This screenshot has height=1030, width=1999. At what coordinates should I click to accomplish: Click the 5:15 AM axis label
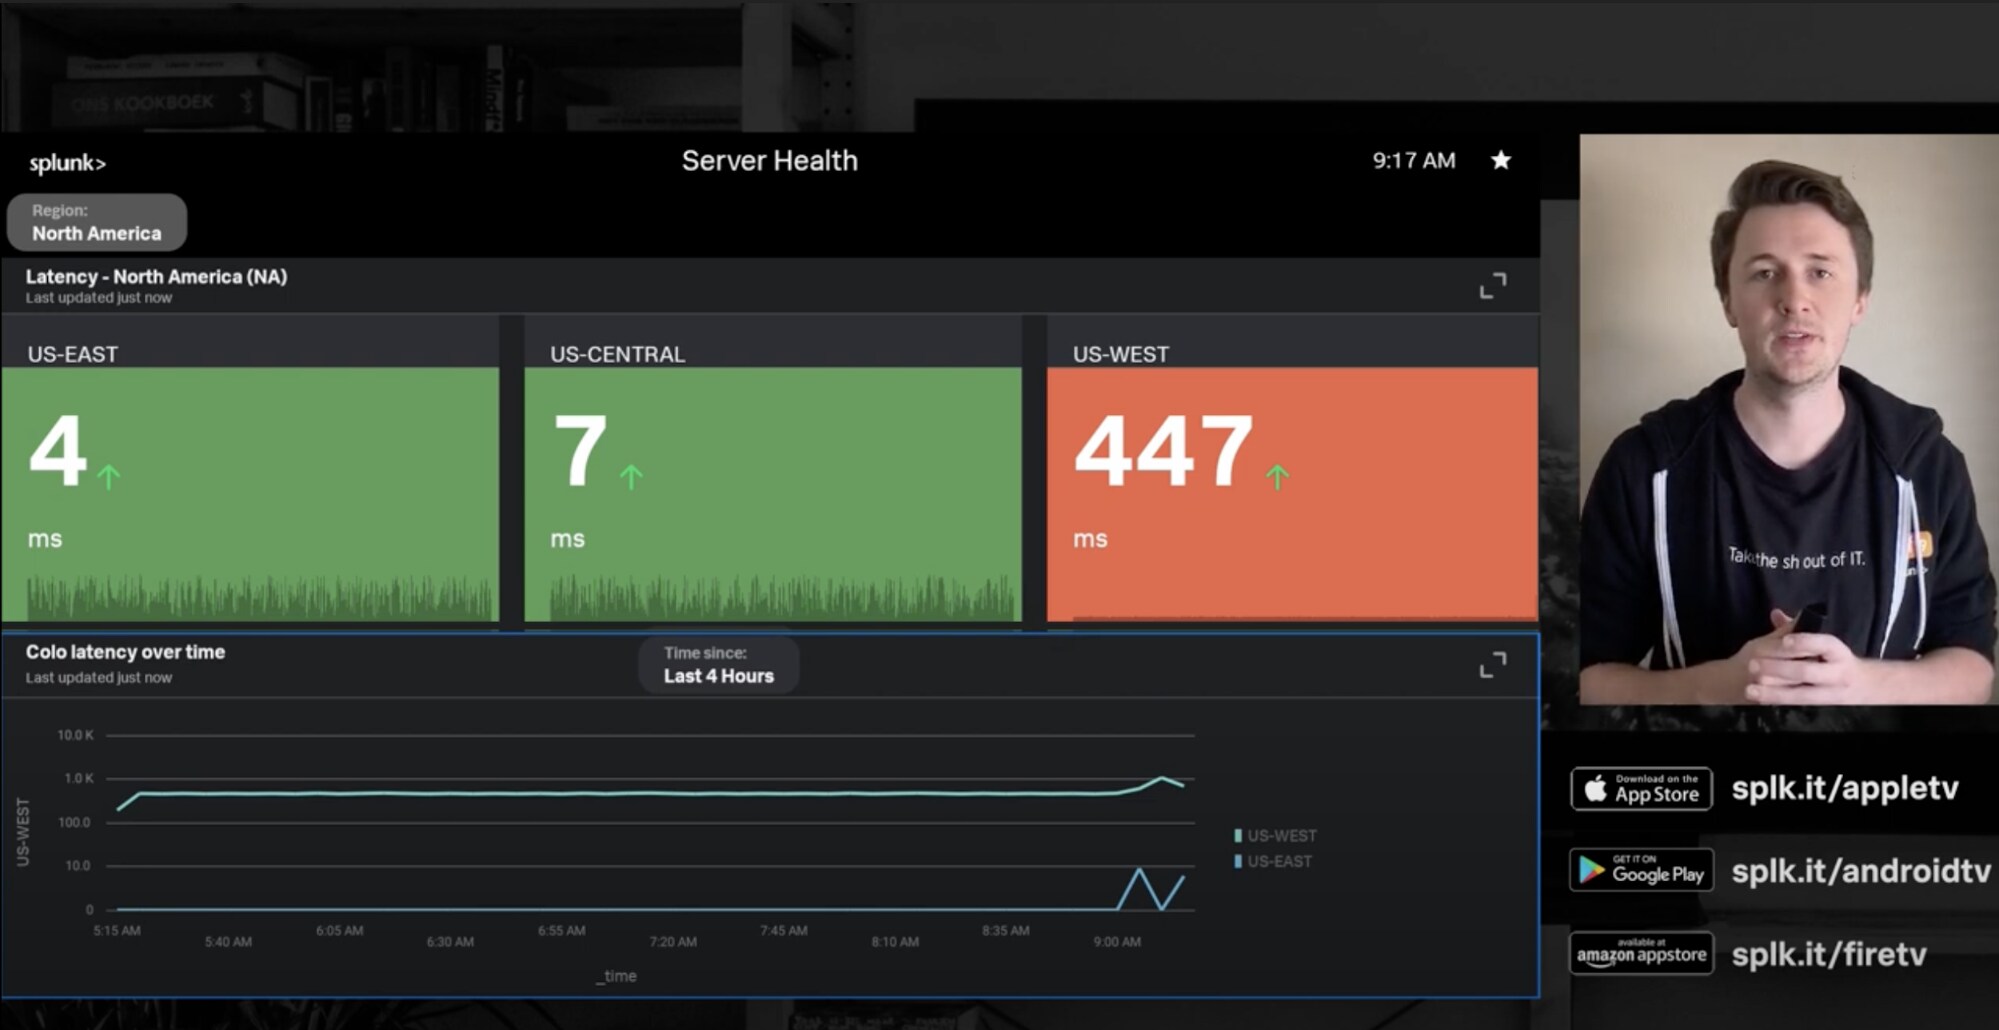coord(117,931)
